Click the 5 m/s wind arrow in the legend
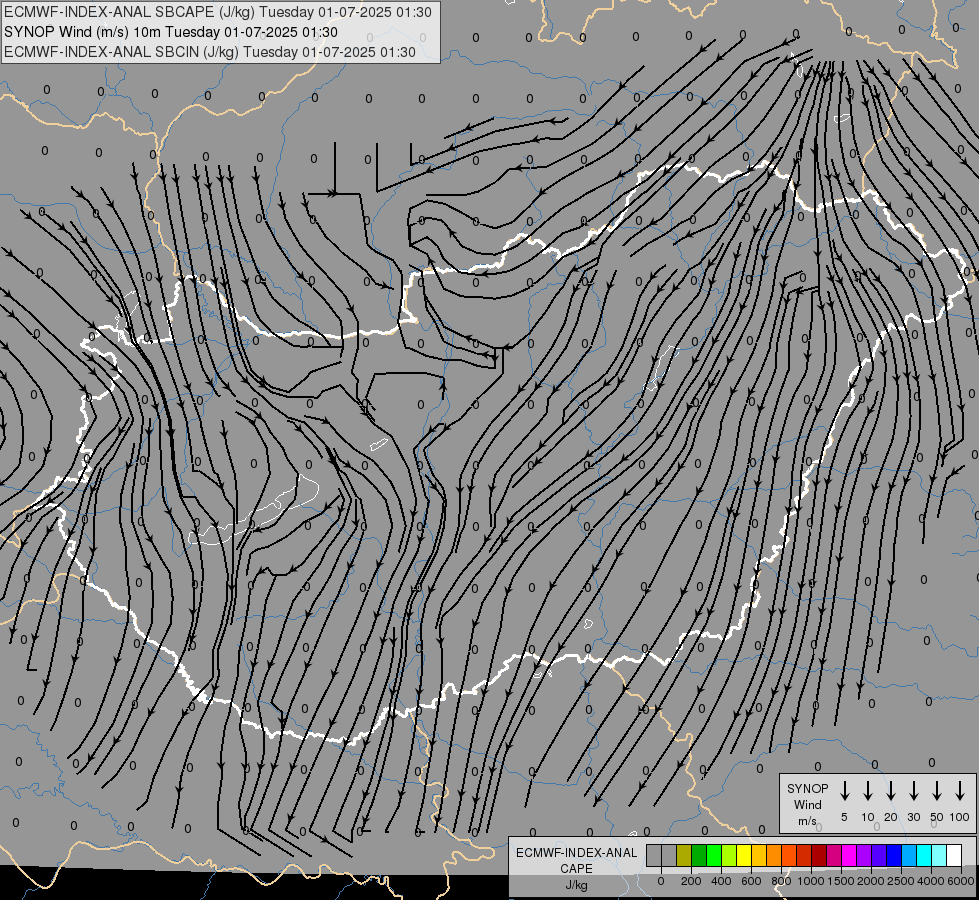979x900 pixels. point(844,791)
